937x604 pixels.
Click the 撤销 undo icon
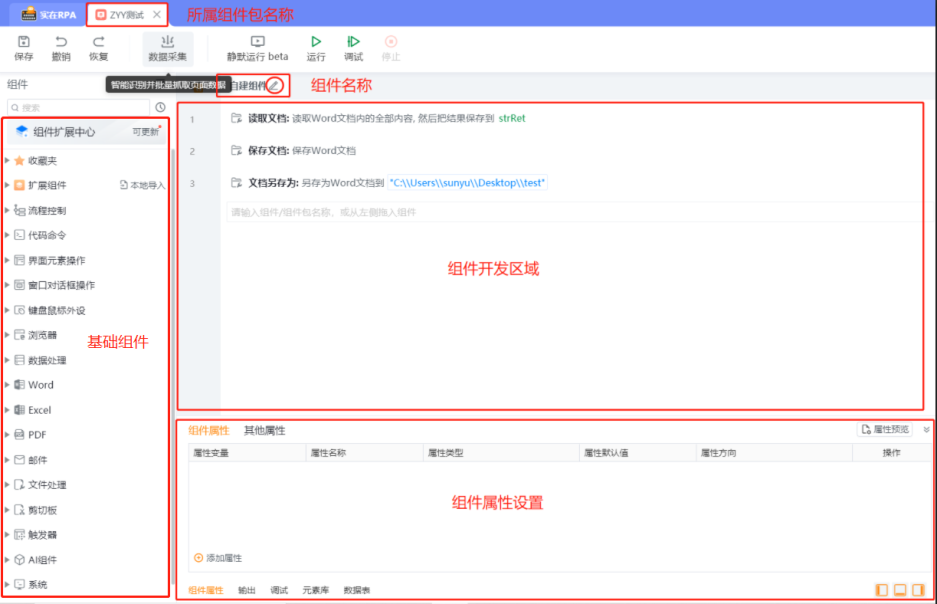[x=61, y=42]
